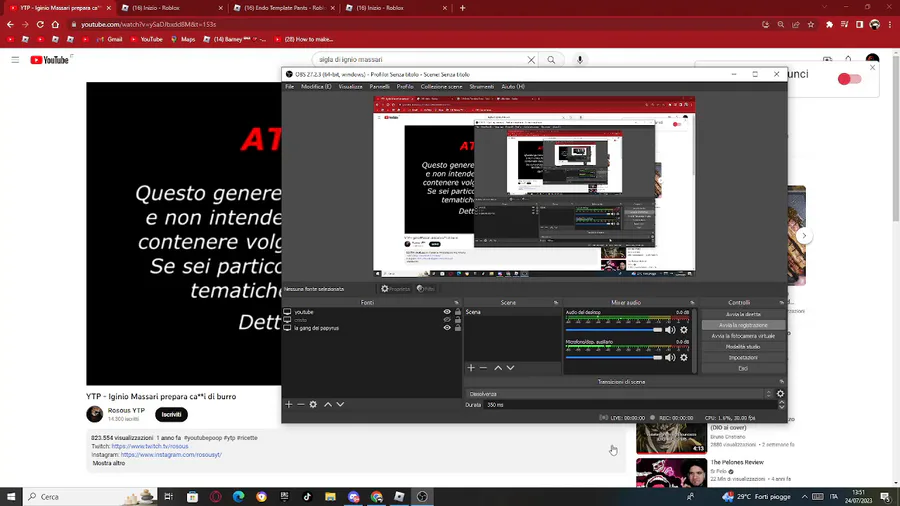Add a new scene with the plus icon
This screenshot has width=900, height=506.
point(471,368)
